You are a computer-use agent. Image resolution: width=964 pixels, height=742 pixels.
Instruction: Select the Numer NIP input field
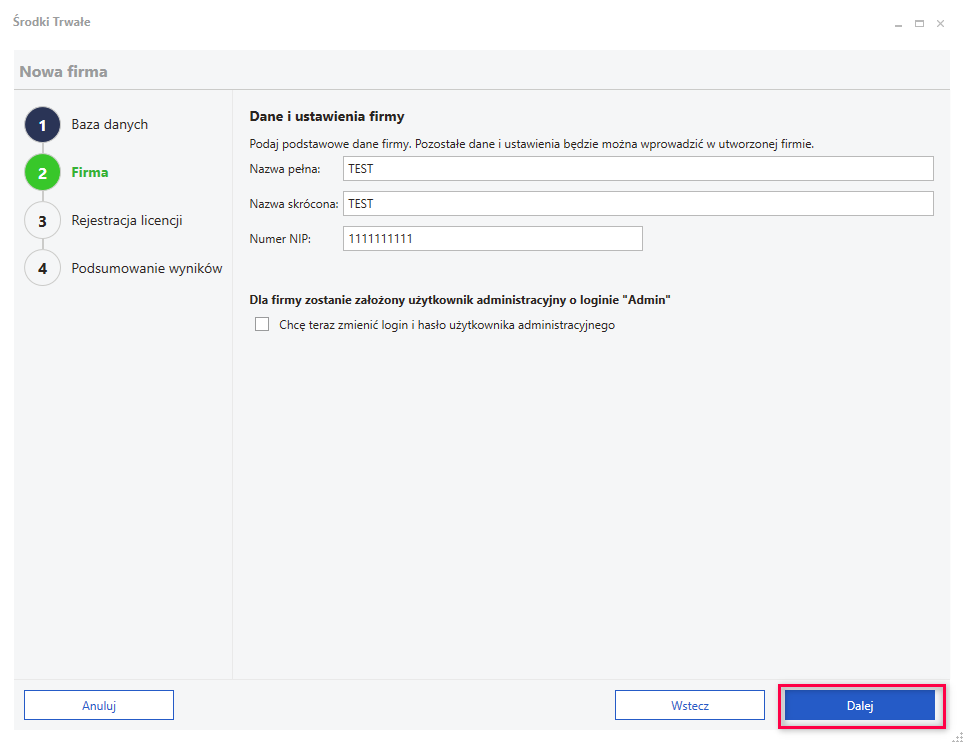(x=492, y=239)
